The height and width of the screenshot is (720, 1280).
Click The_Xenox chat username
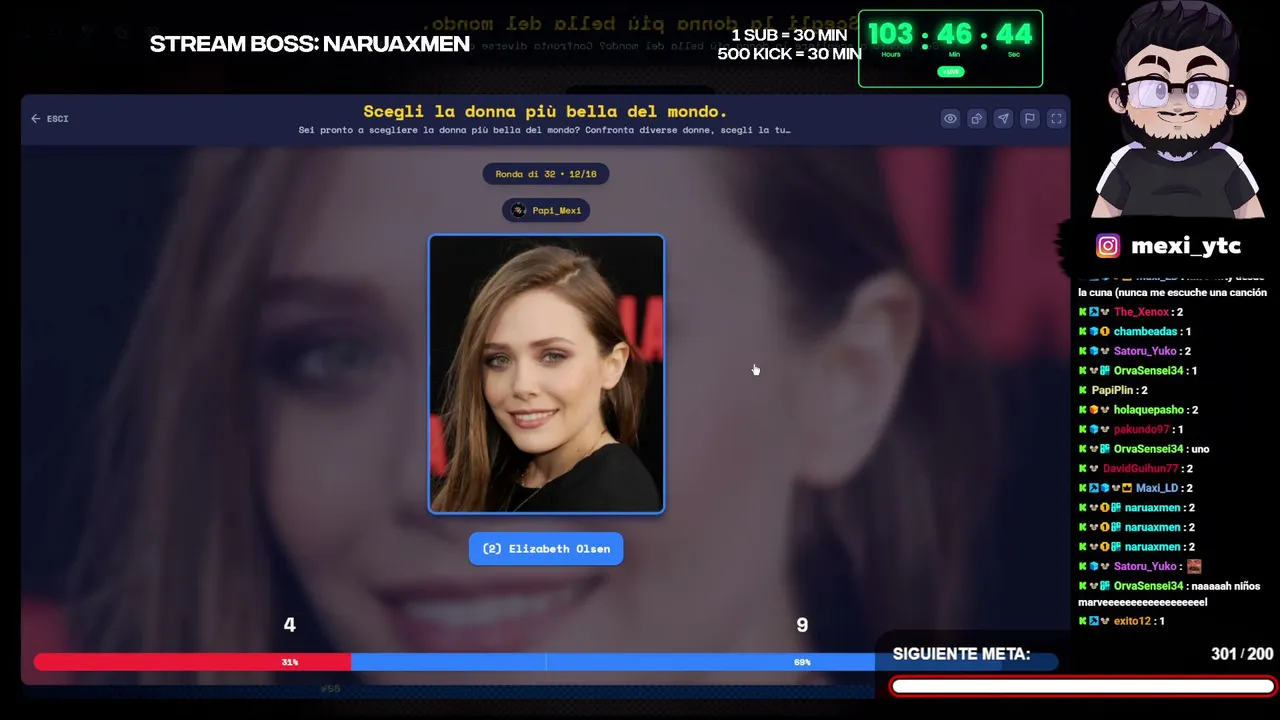click(1141, 312)
